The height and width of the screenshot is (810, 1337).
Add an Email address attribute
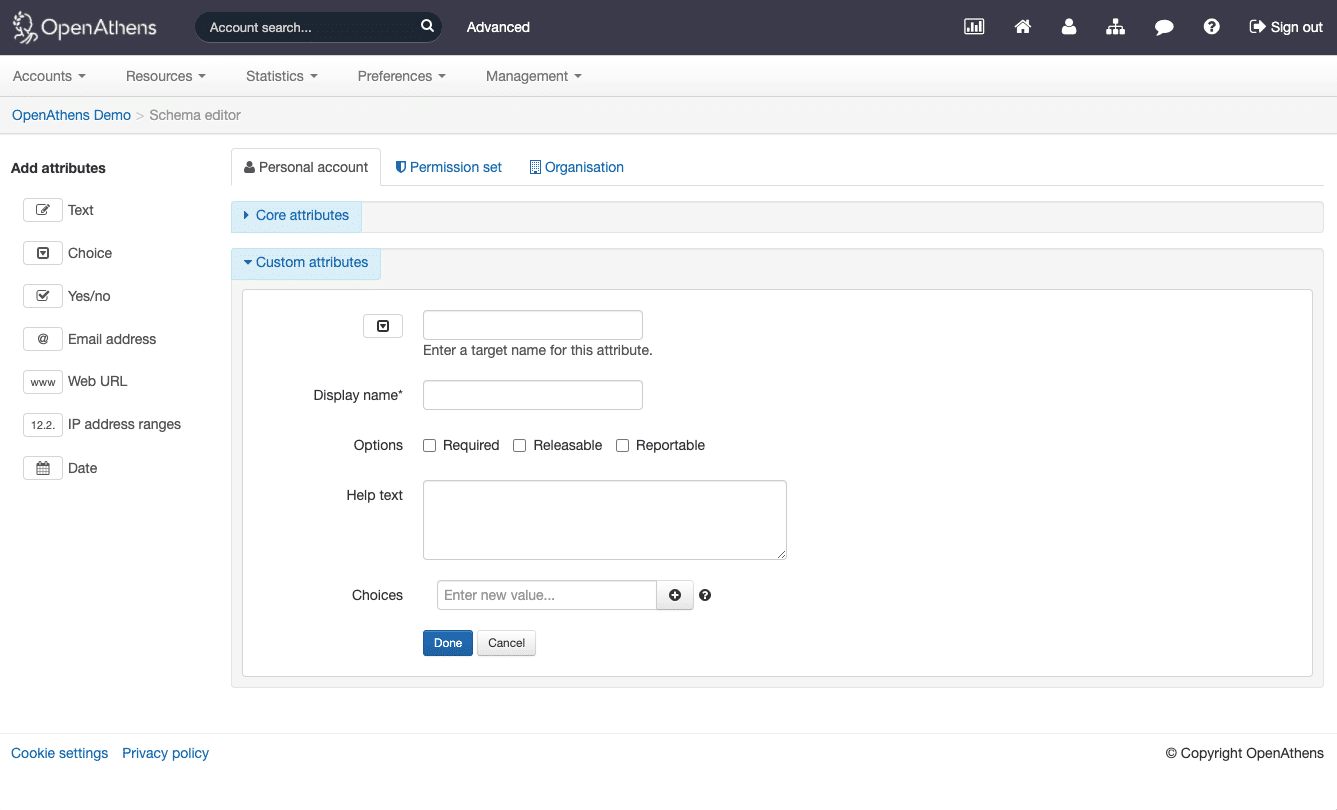coord(43,339)
